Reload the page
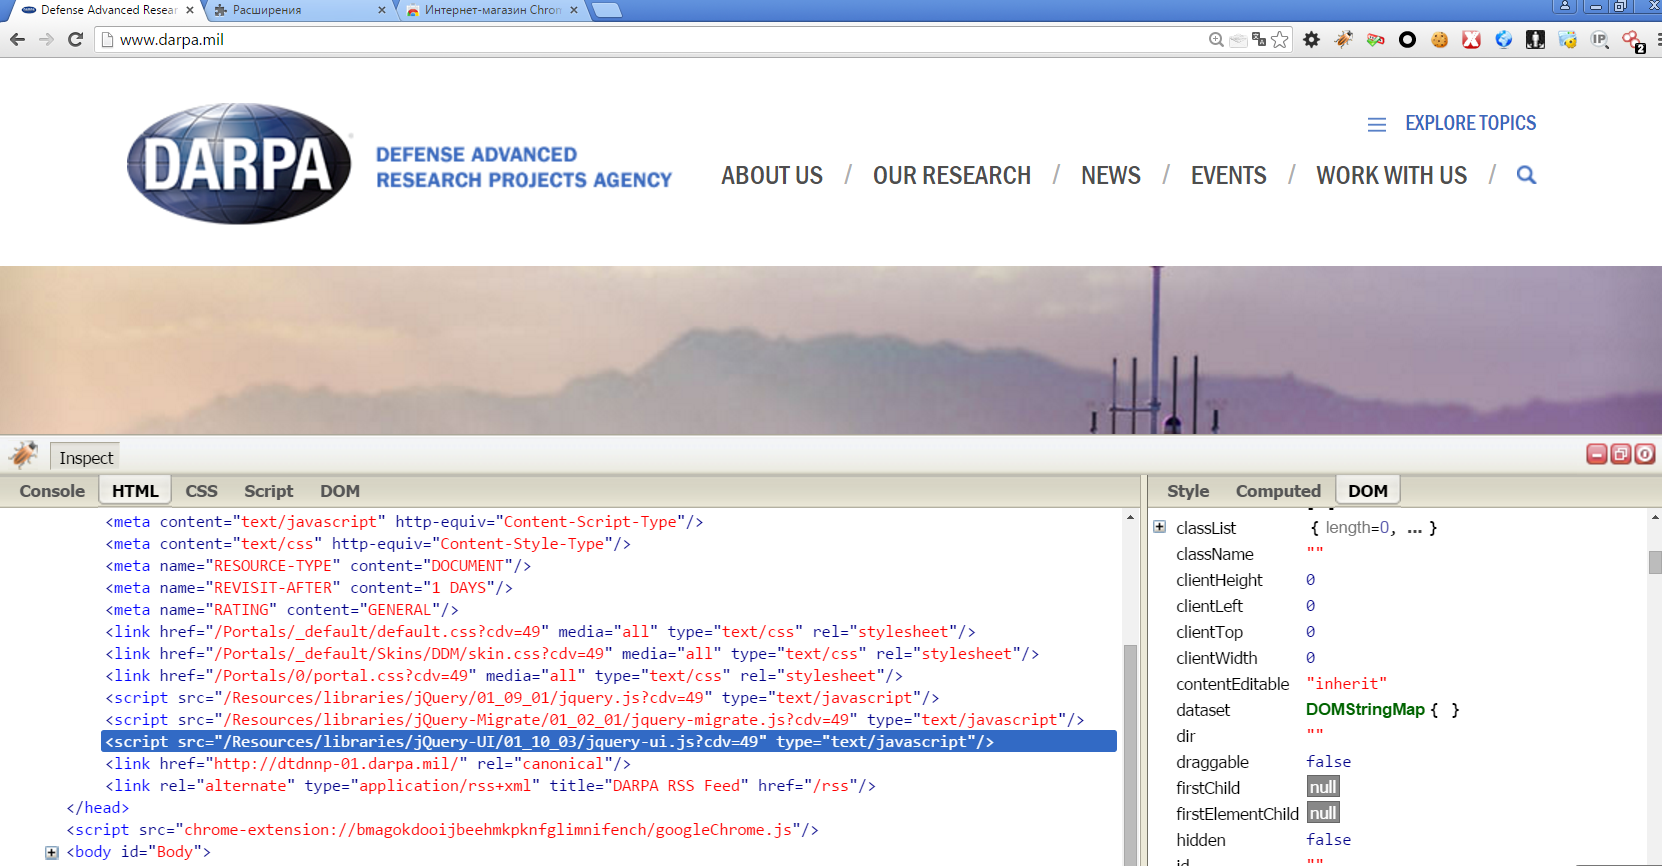 pos(75,39)
